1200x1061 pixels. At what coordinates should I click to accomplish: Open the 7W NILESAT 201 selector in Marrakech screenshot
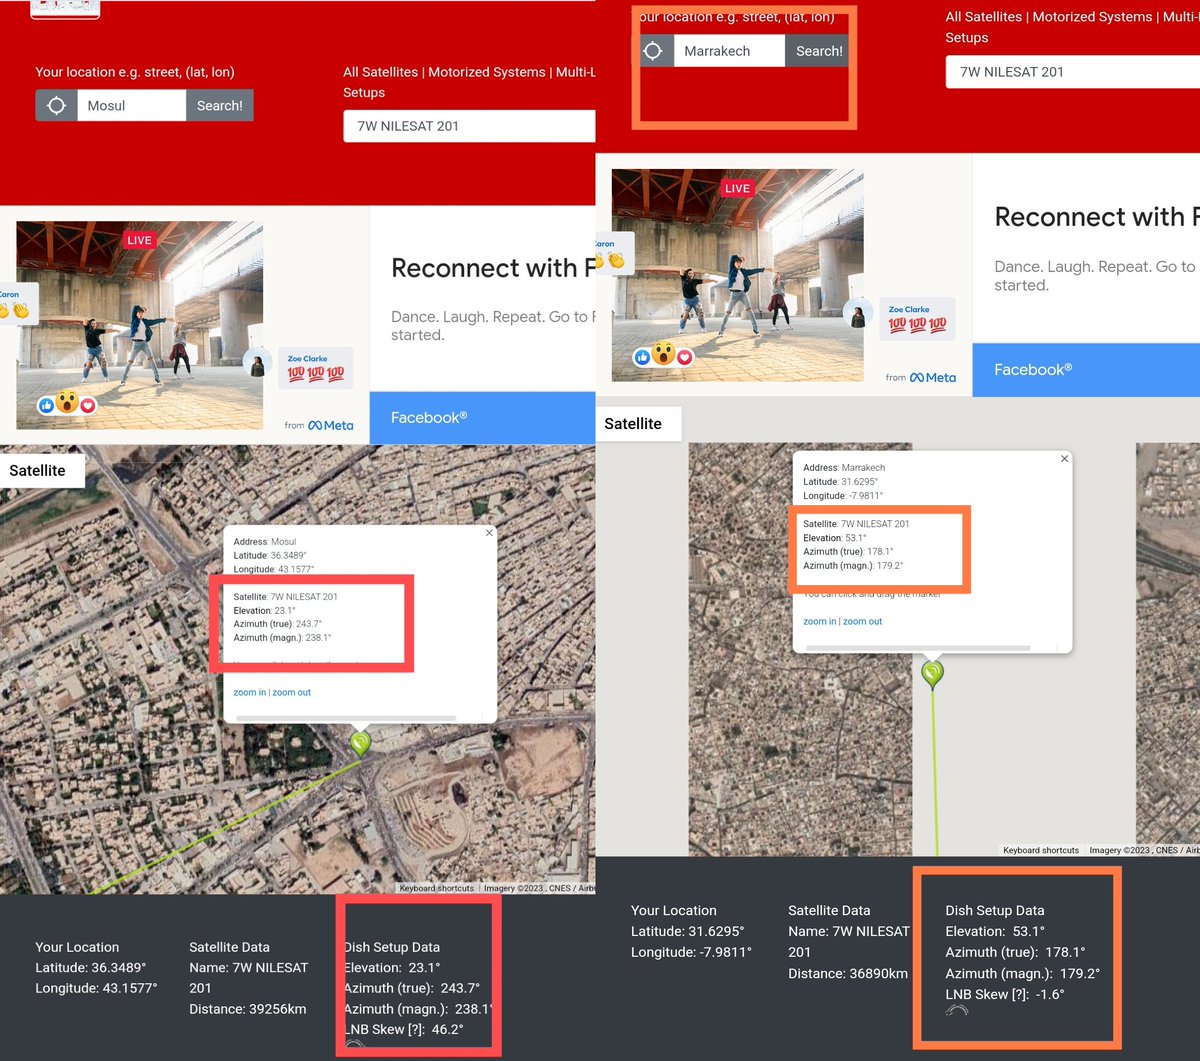[x=1072, y=72]
